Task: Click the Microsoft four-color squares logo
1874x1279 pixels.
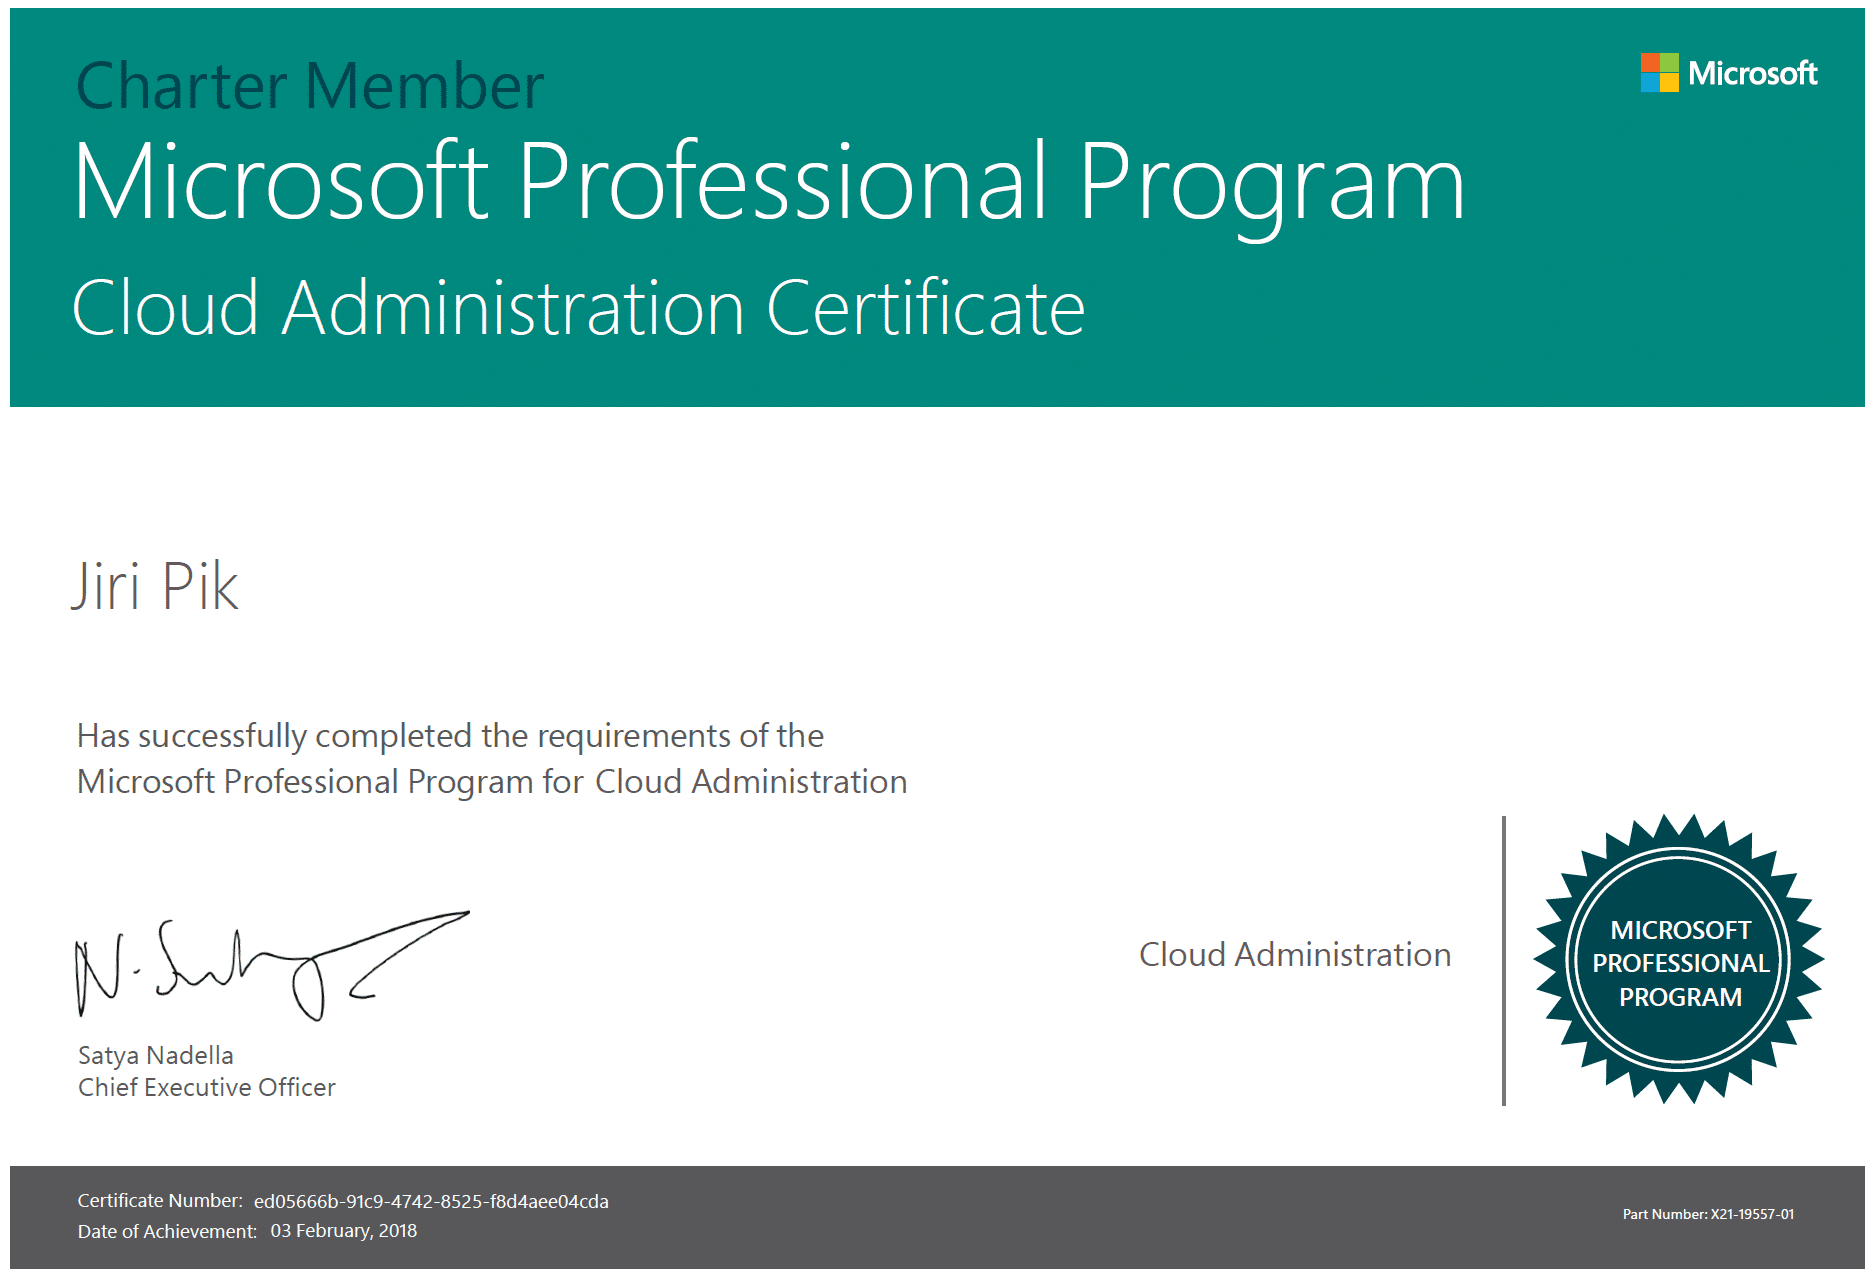Action: [1659, 73]
